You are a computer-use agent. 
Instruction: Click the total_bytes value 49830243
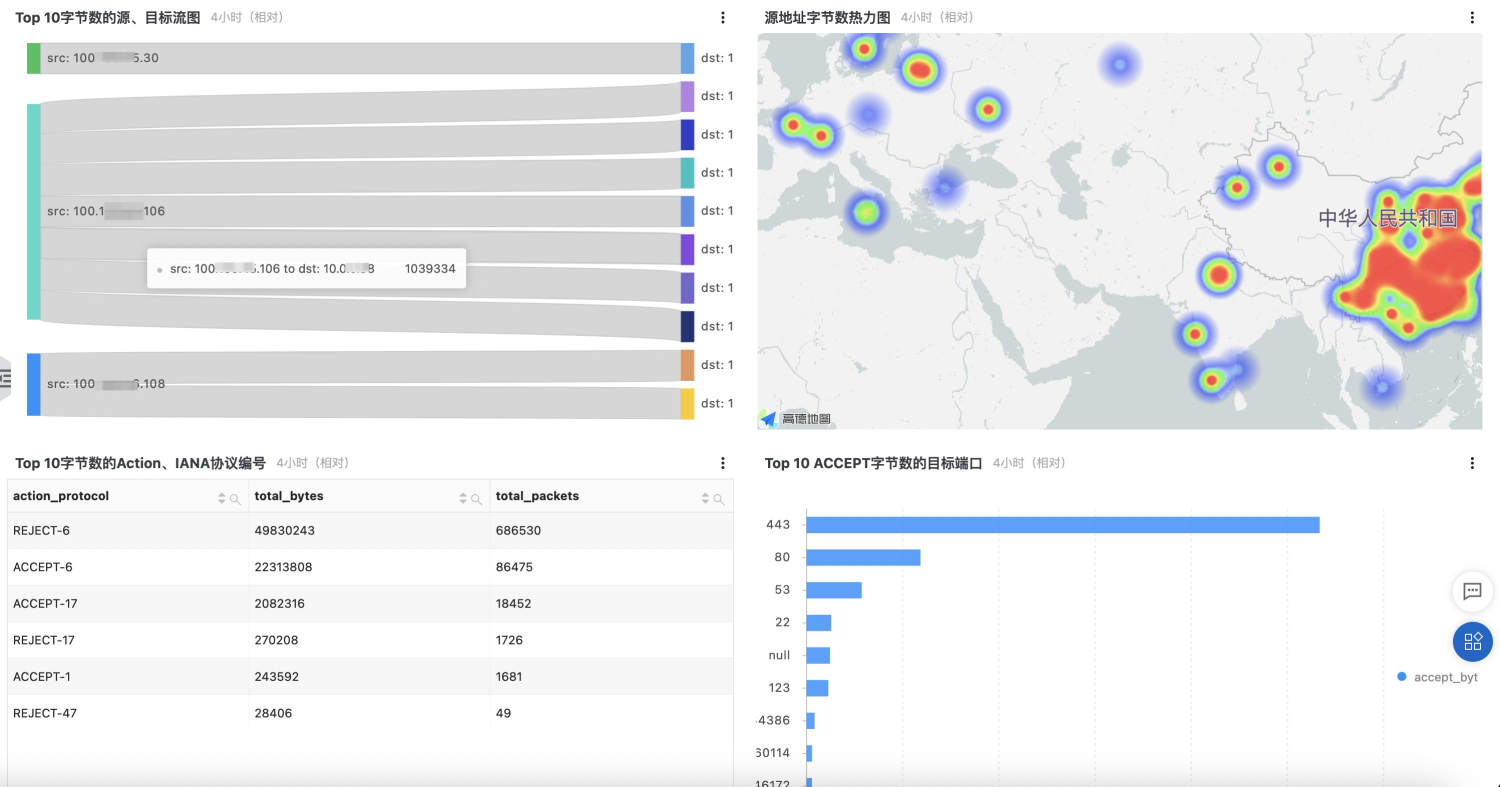click(285, 531)
